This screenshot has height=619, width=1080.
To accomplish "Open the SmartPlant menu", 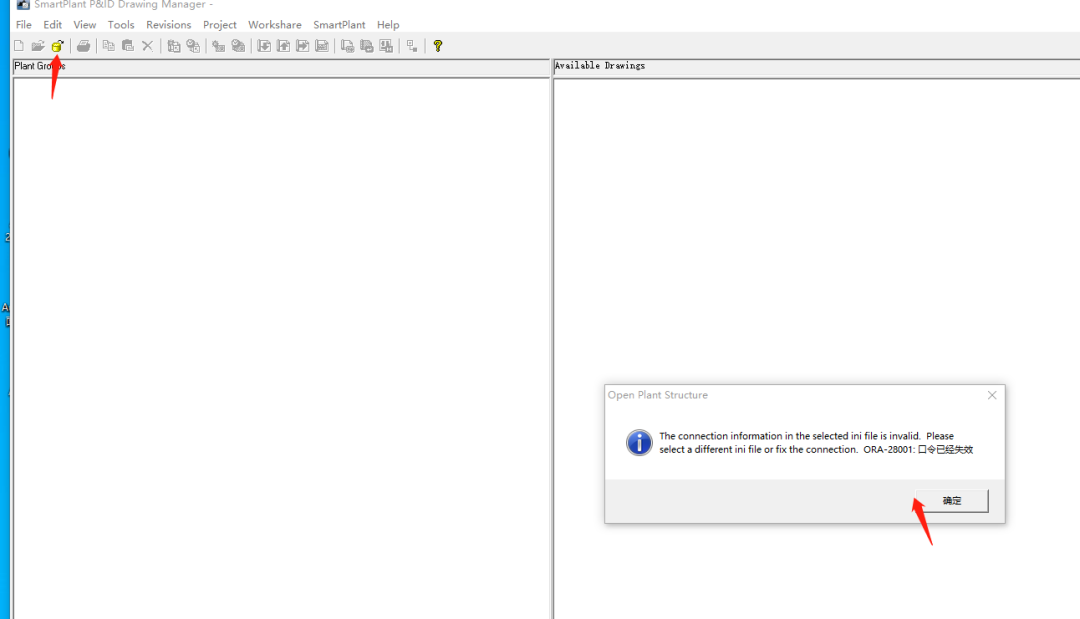I will [x=339, y=25].
